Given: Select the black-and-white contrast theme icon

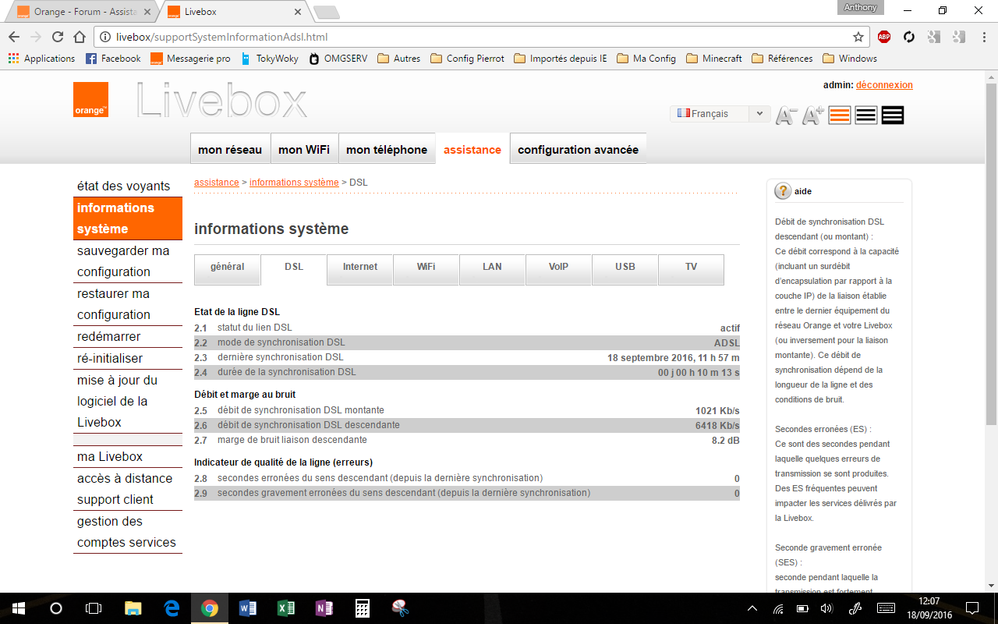Looking at the screenshot, I should [x=866, y=115].
